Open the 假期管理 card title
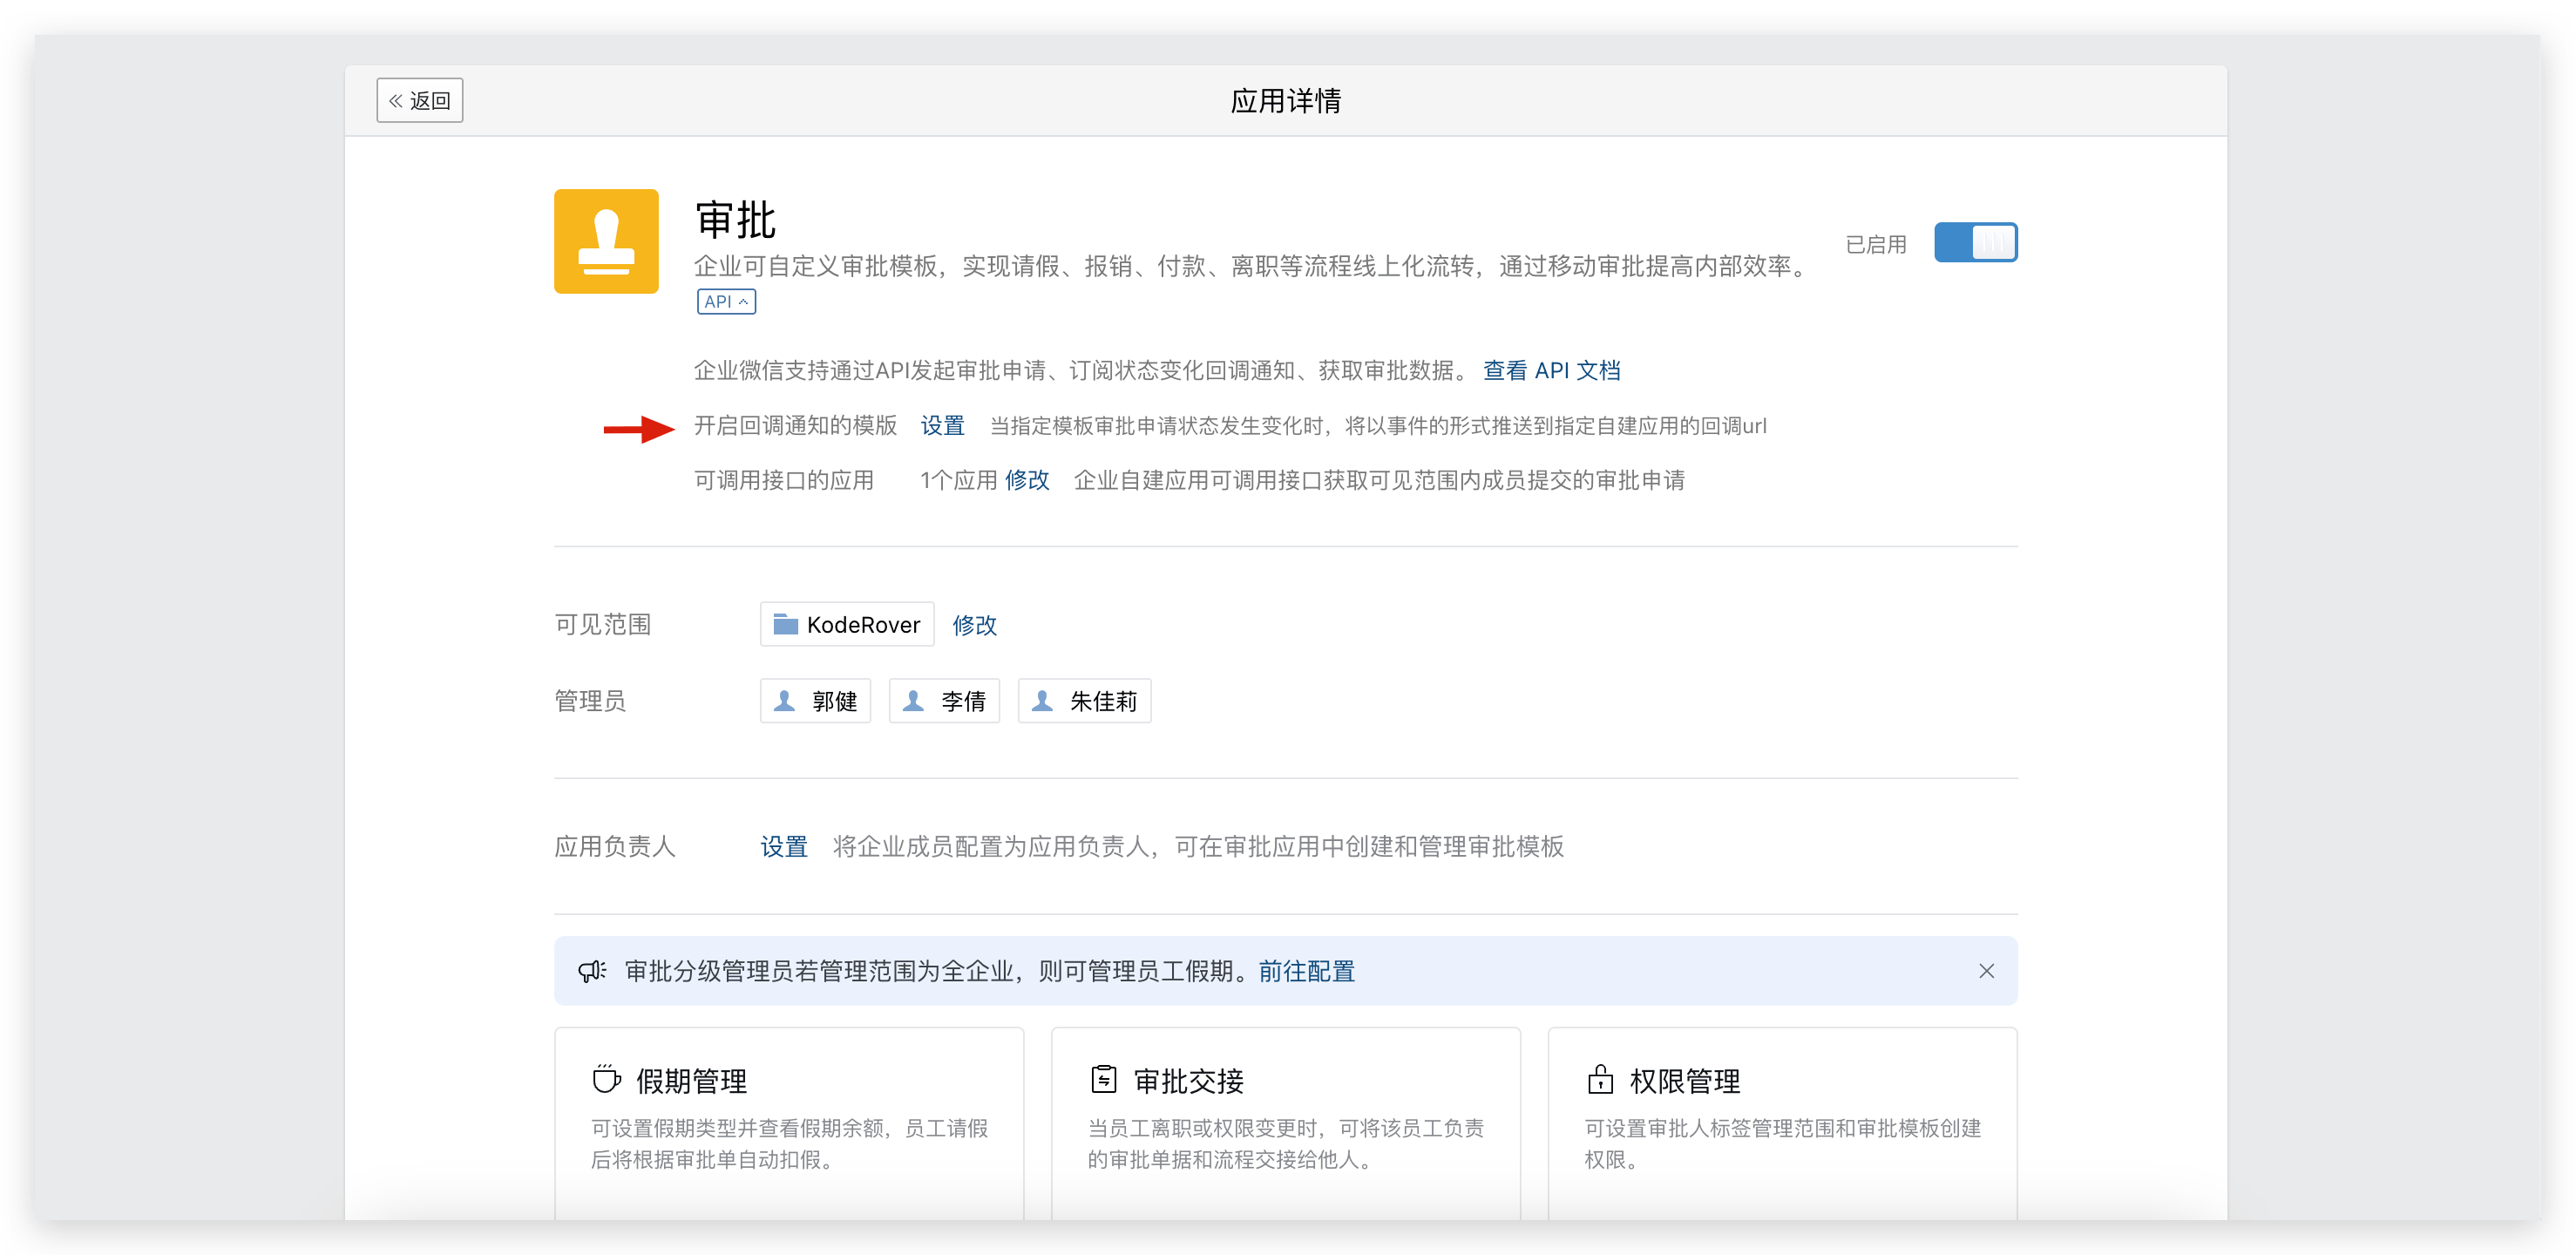Image resolution: width=2576 pixels, height=1255 pixels. pos(691,1081)
